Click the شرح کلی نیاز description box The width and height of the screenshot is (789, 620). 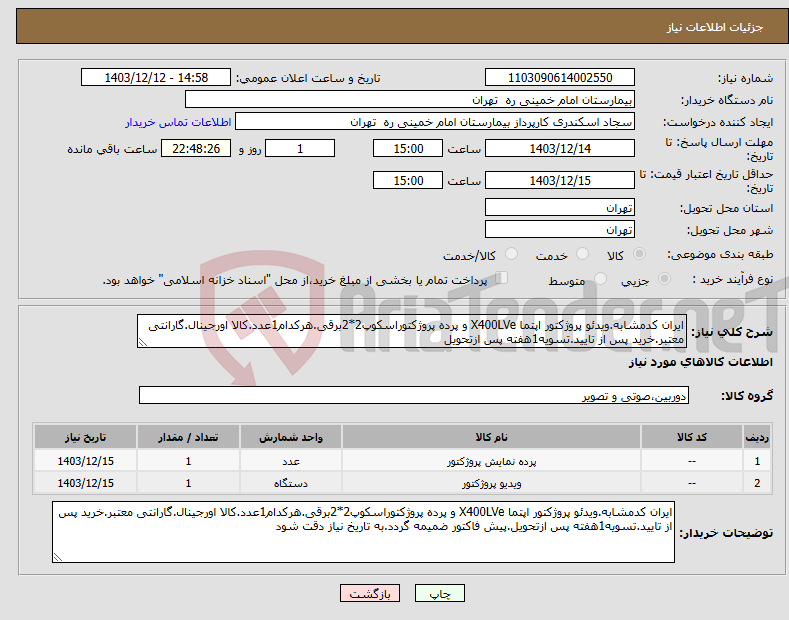tap(412, 331)
